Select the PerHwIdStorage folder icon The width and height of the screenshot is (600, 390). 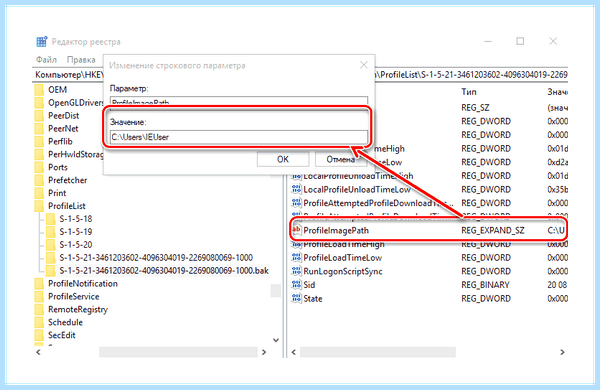click(39, 154)
